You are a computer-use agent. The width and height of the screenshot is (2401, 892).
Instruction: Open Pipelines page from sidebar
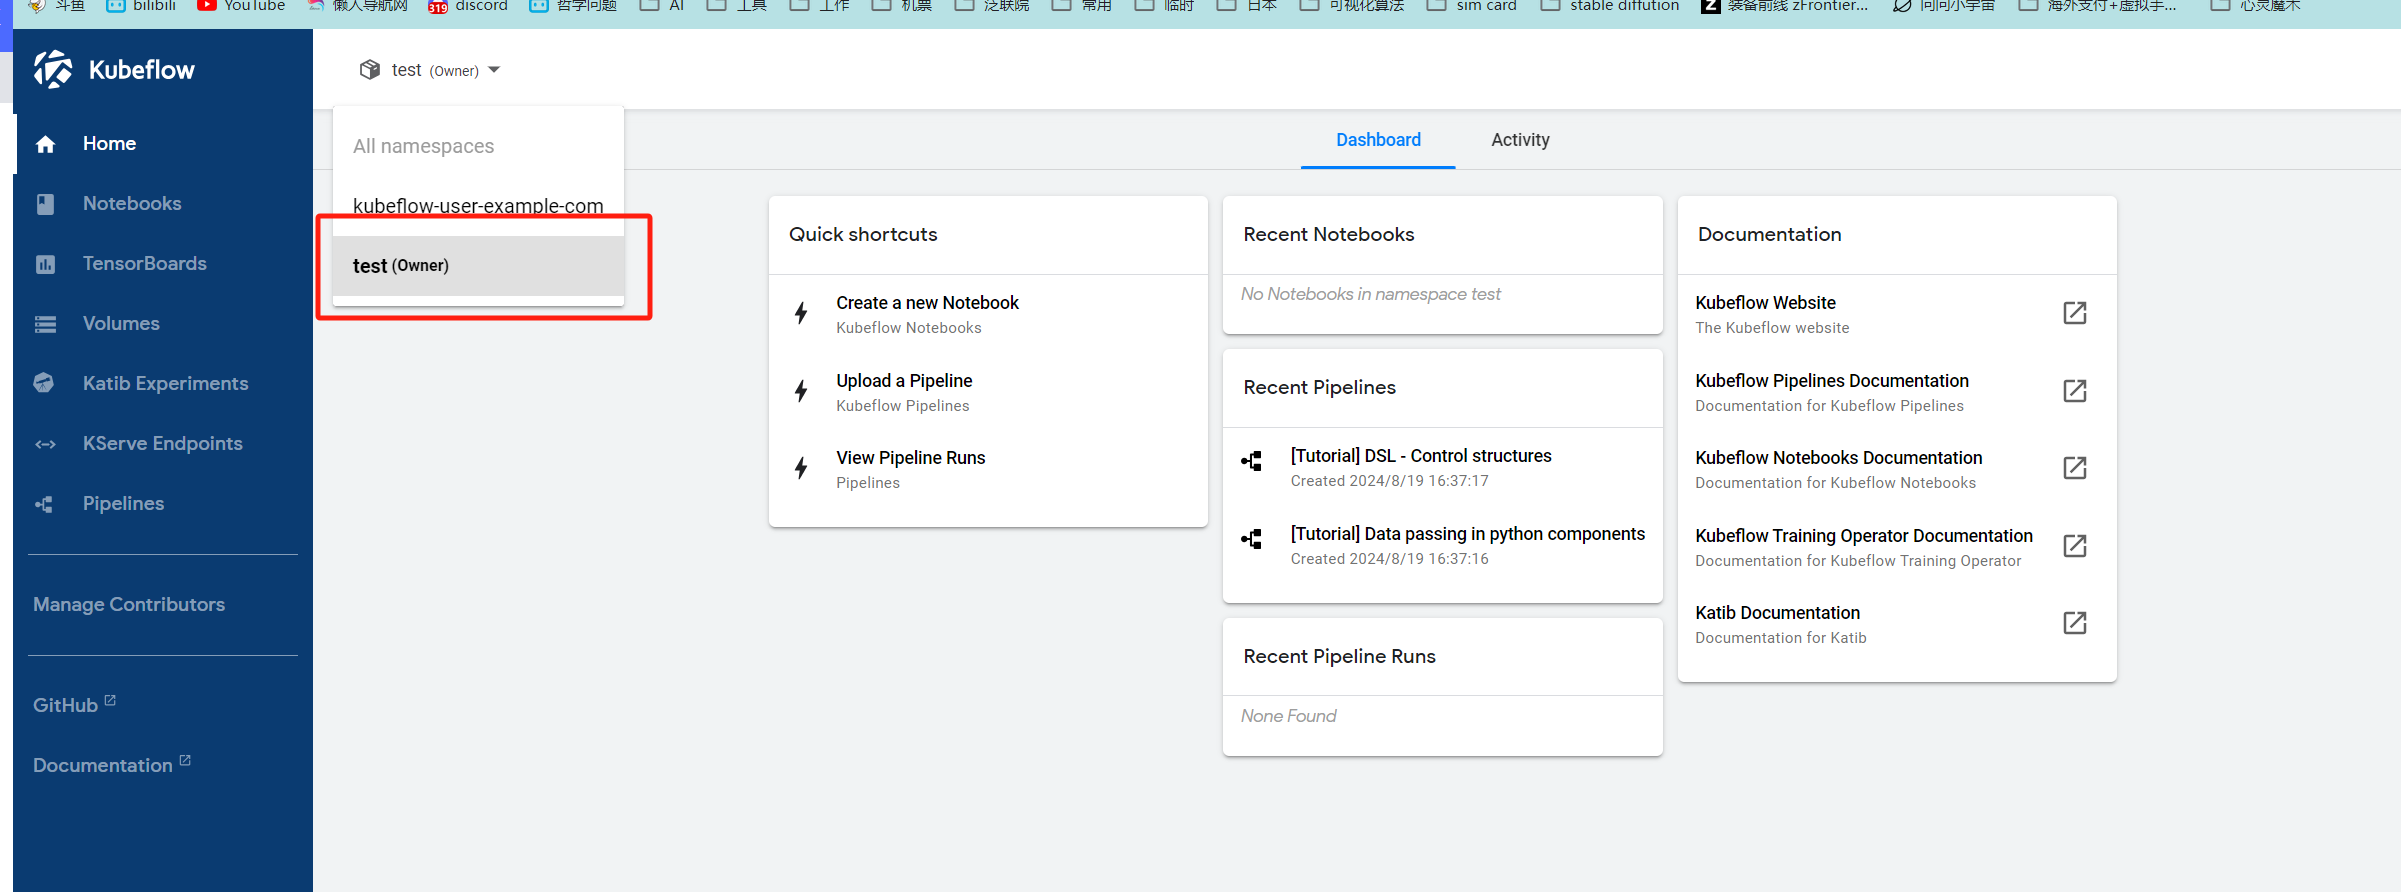tap(164, 504)
